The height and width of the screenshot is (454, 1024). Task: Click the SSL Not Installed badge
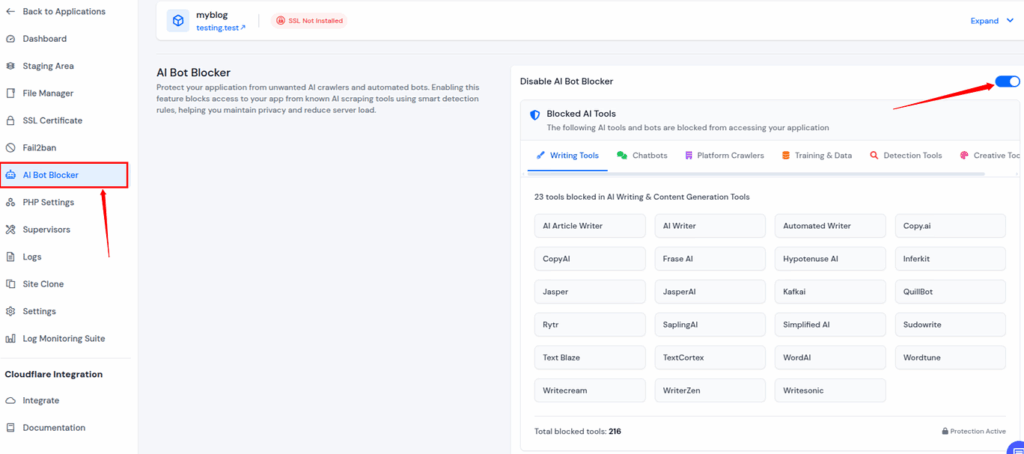coord(309,21)
